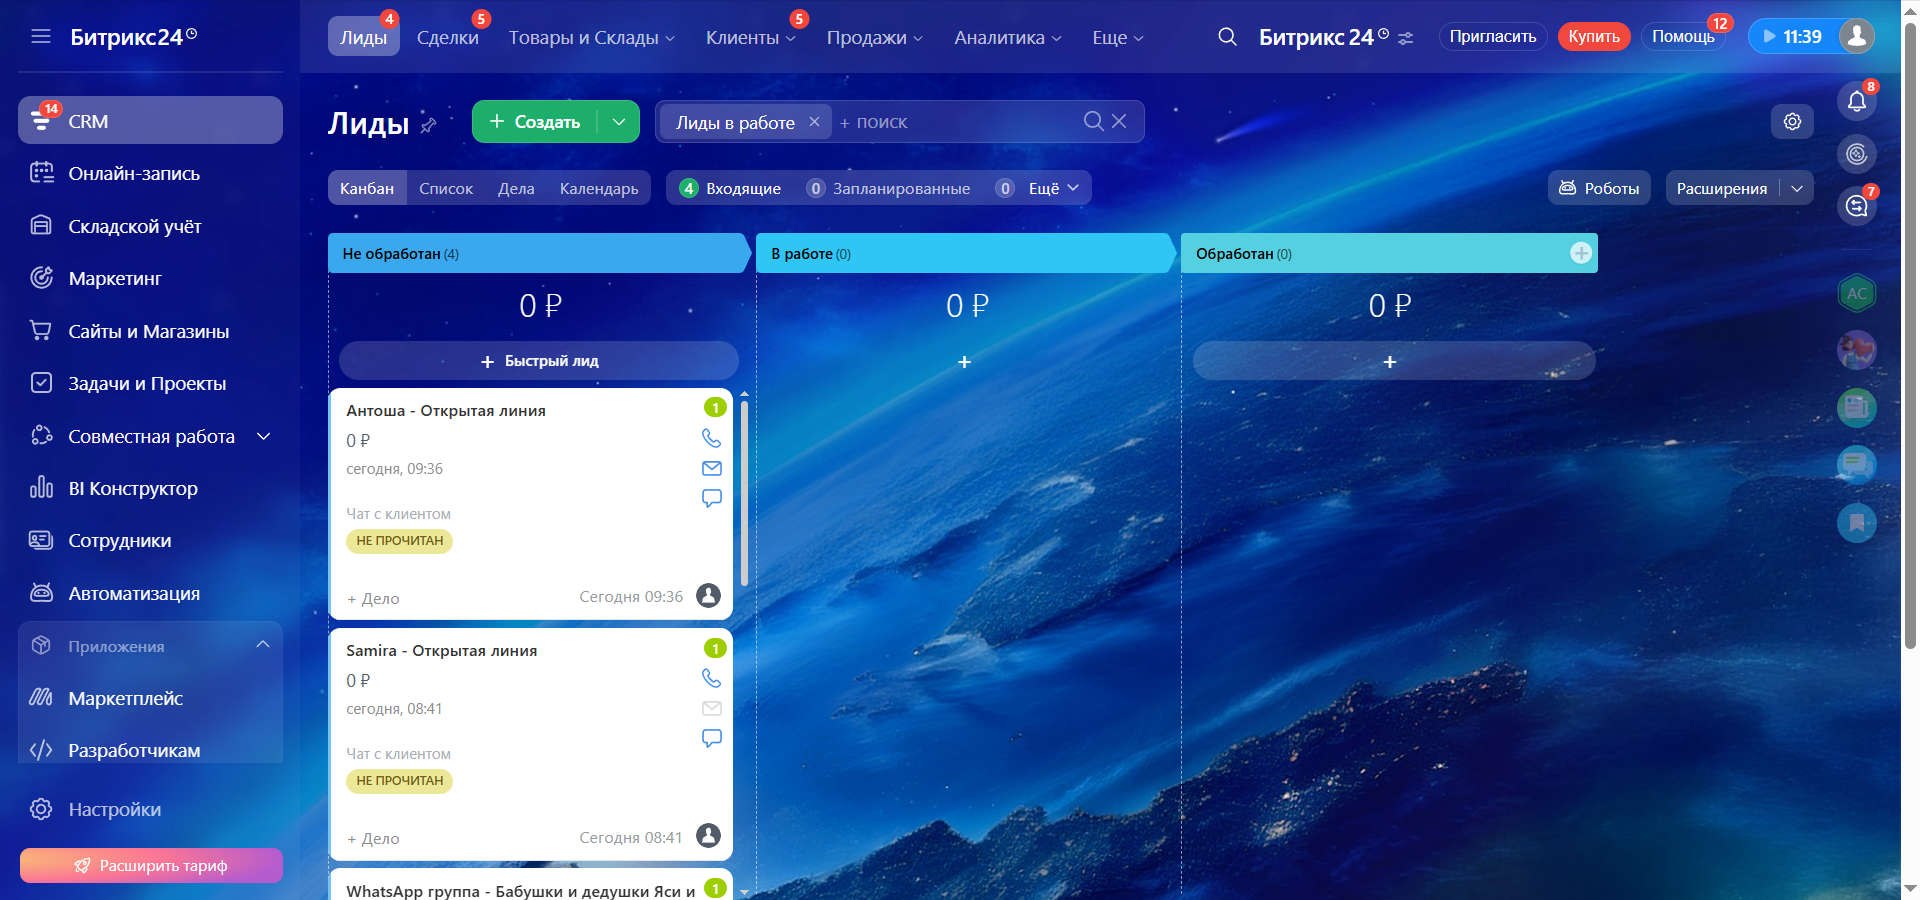Expand the Создать button dropdown arrow
Image resolution: width=1920 pixels, height=900 pixels.
click(619, 122)
